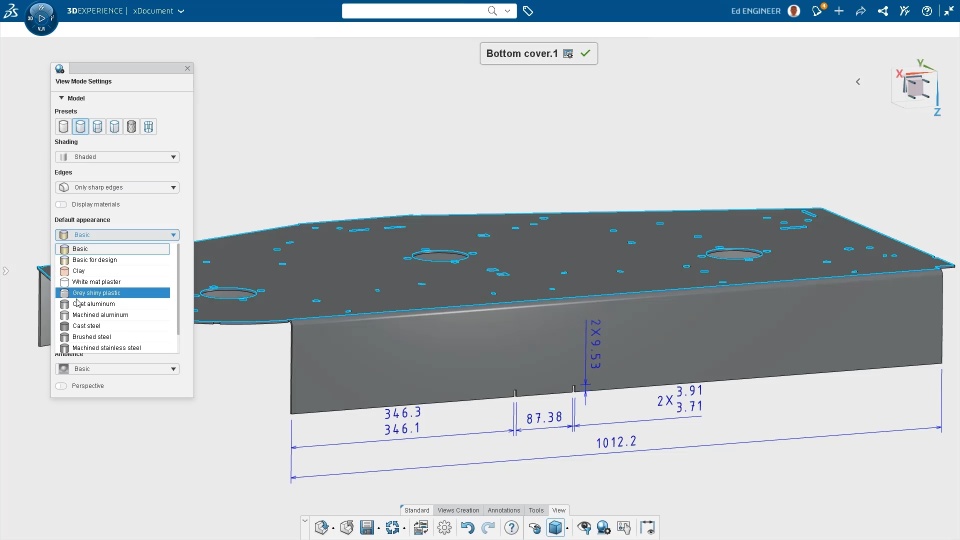
Task: Click the eye filter visibility icon
Action: (584, 527)
